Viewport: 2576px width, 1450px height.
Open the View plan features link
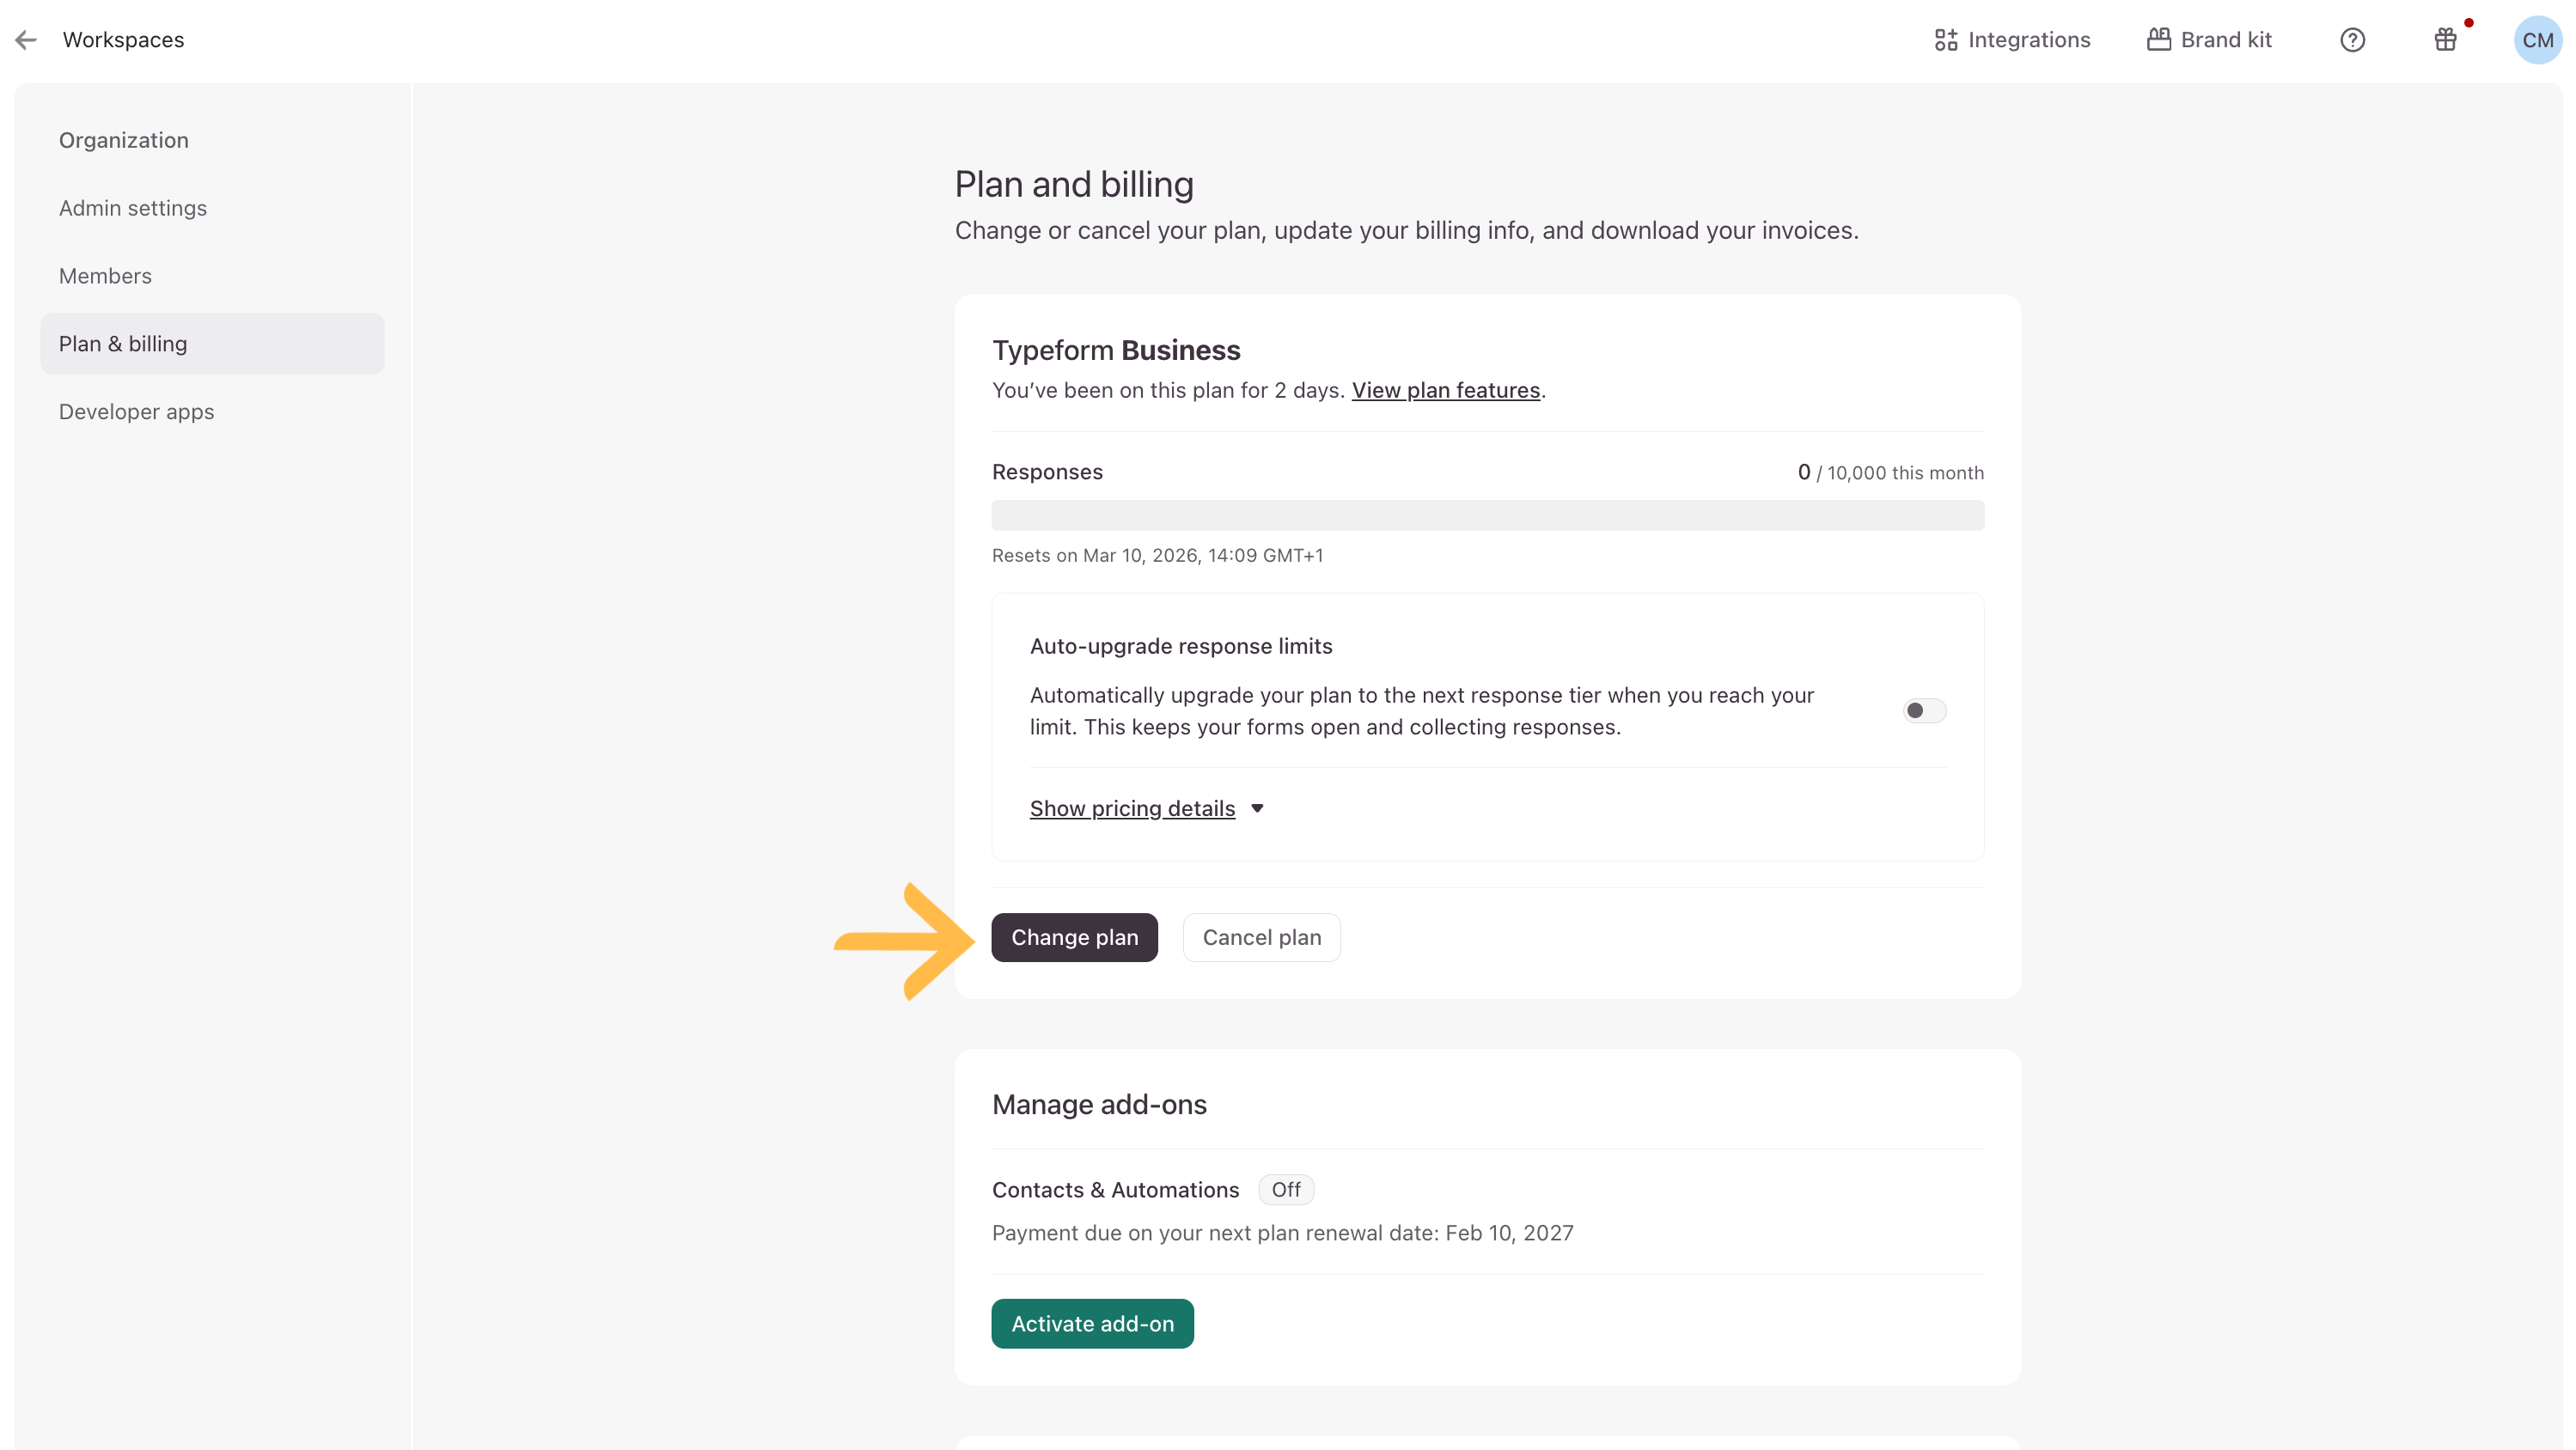(1445, 390)
